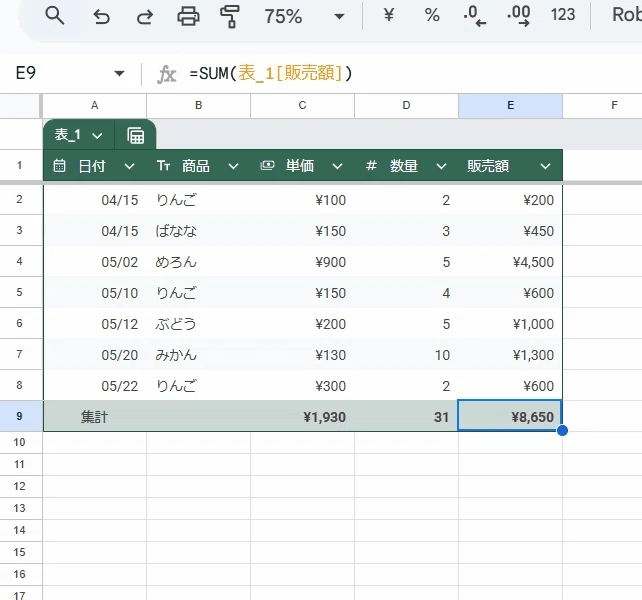Click the date type icon in 日付 header
642x600 pixels.
click(x=59, y=165)
